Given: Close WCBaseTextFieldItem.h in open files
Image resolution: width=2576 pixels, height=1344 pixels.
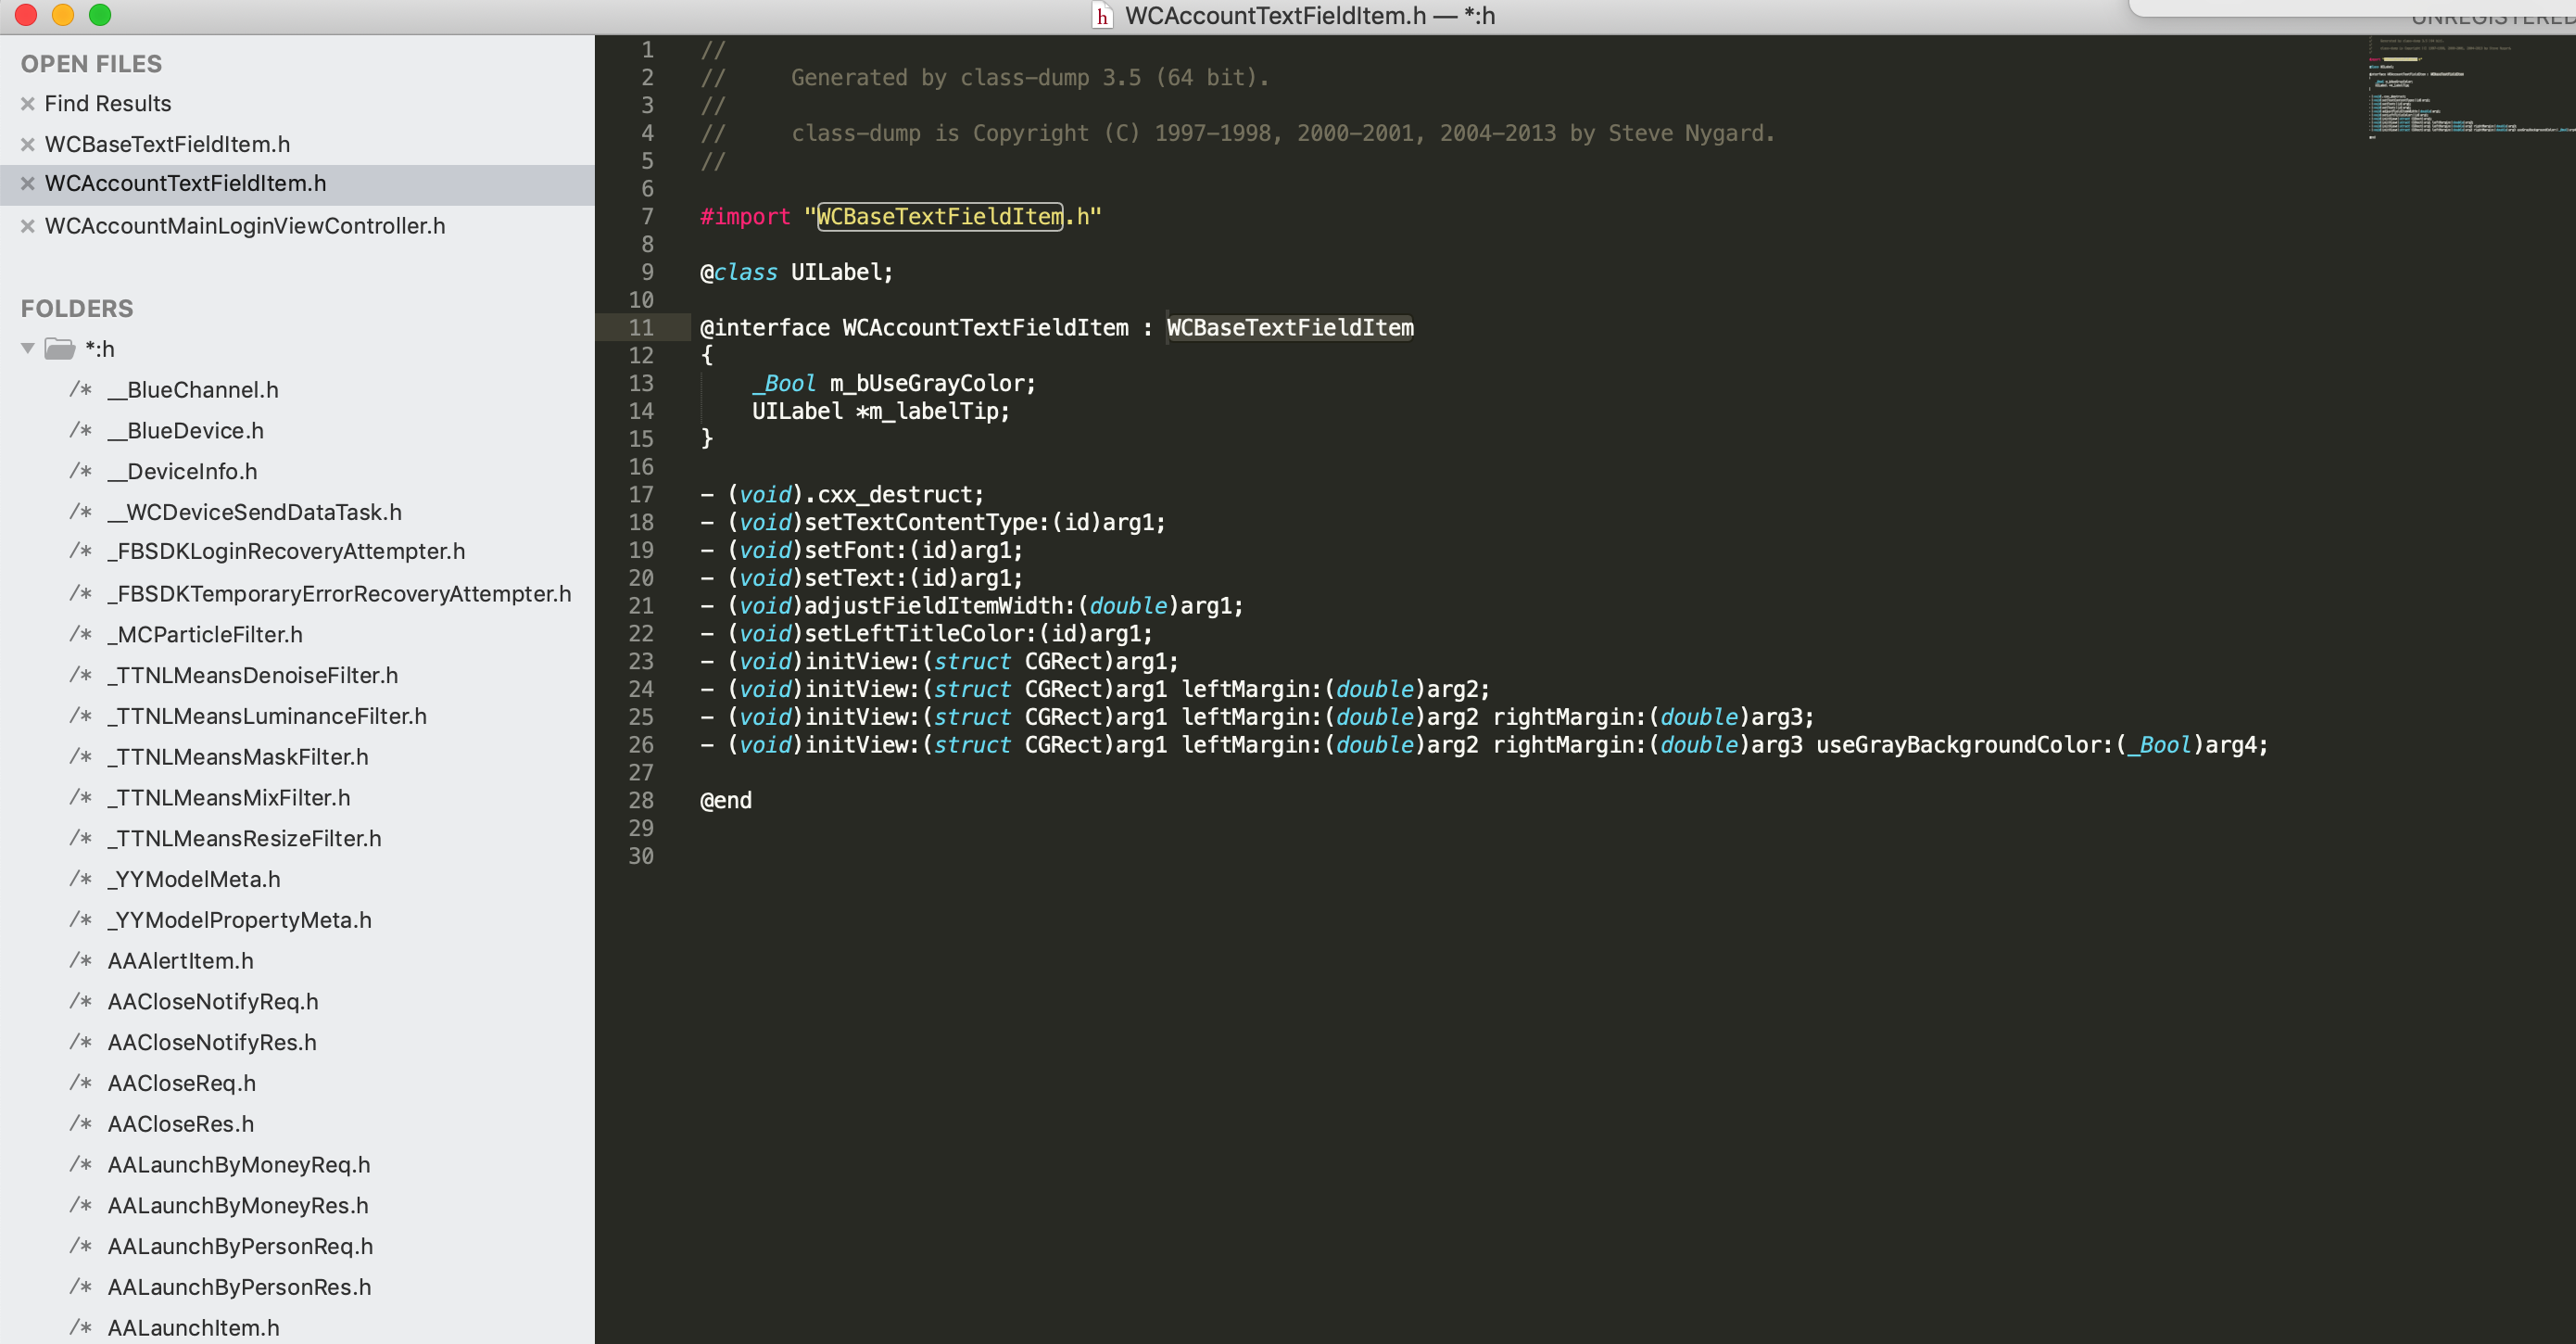Looking at the screenshot, I should [x=28, y=145].
